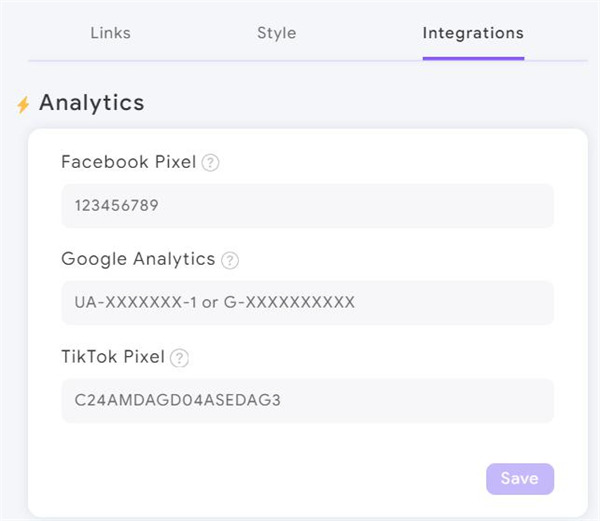Click the Analytics section heading

pyautogui.click(x=92, y=103)
